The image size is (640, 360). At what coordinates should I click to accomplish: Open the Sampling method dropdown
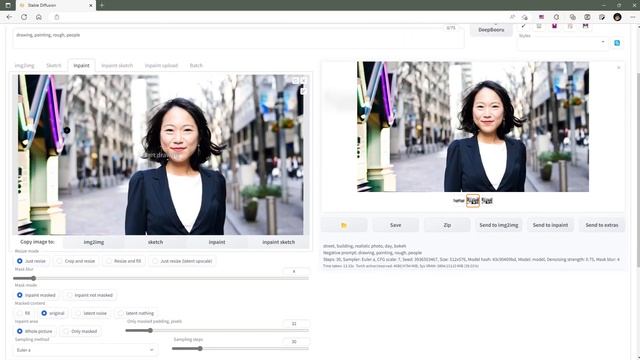pyautogui.click(x=85, y=350)
